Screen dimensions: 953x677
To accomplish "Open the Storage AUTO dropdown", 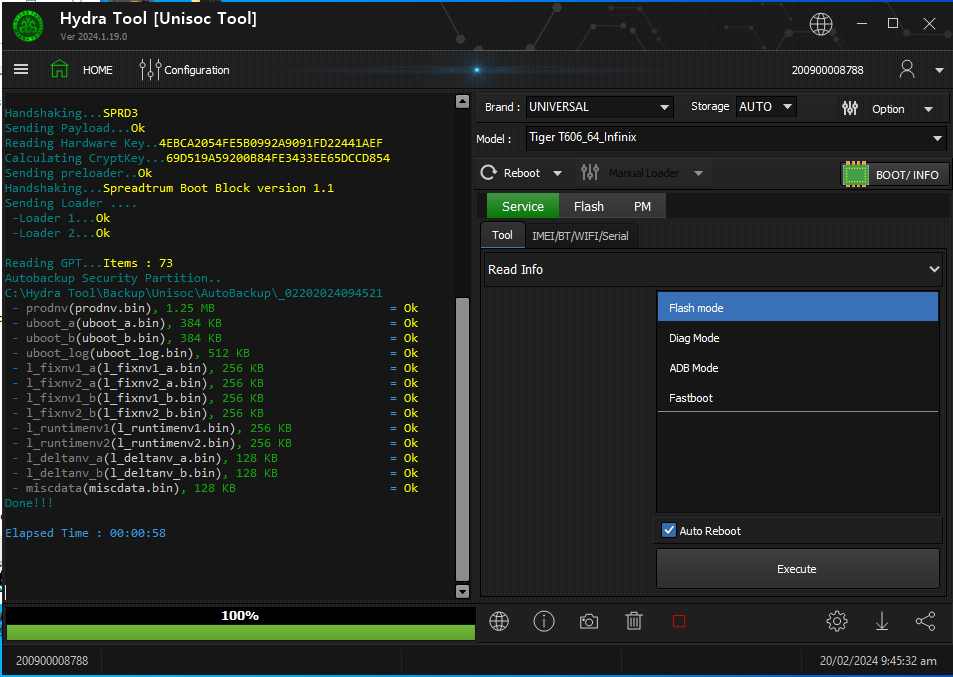I will (x=766, y=107).
